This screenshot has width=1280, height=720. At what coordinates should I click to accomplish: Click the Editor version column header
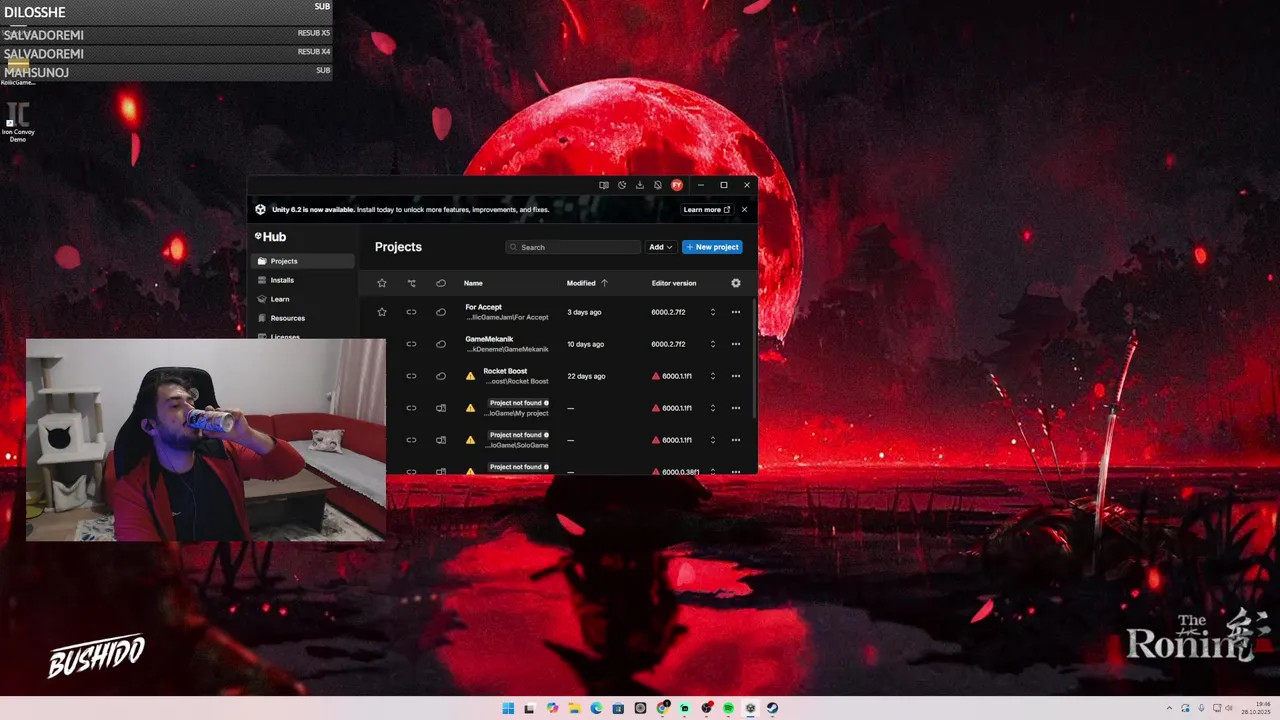(x=674, y=283)
